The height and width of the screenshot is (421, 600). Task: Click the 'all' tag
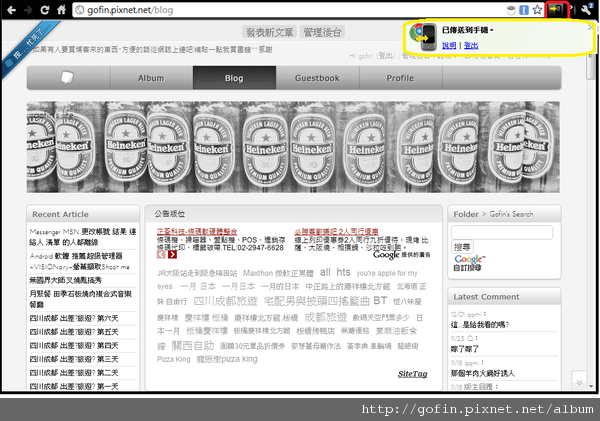(325, 272)
